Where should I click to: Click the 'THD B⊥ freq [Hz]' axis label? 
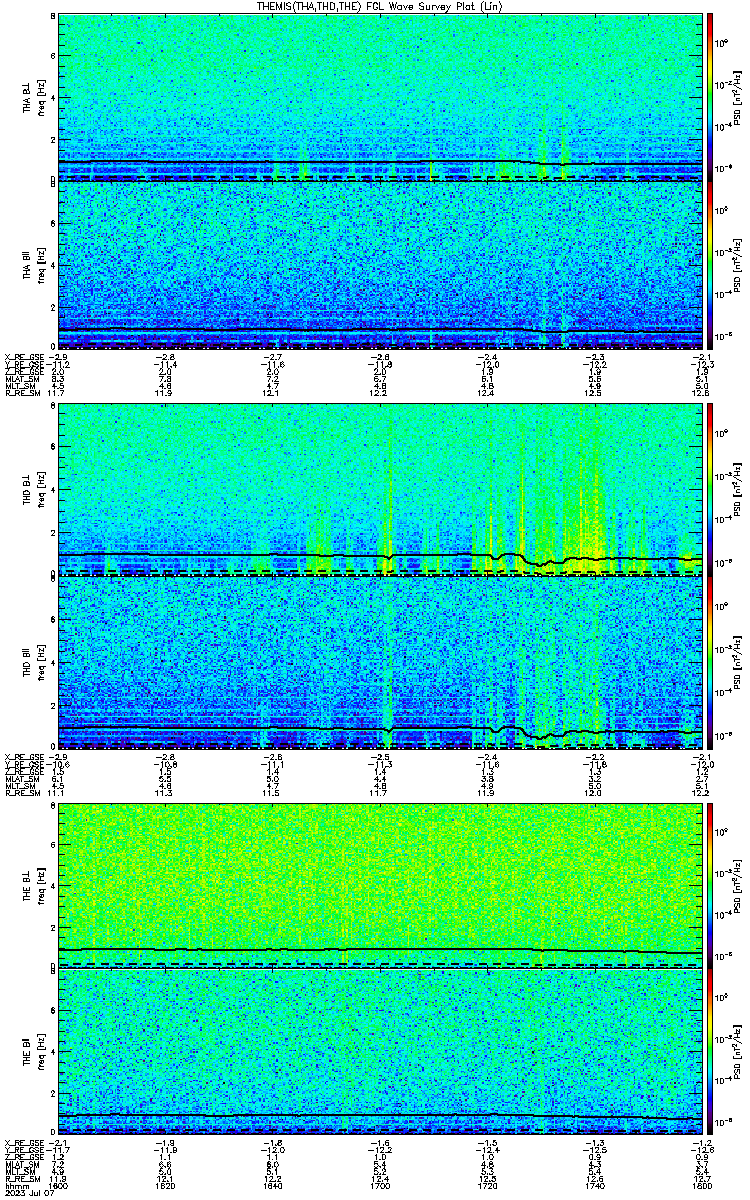pyautogui.click(x=35, y=490)
